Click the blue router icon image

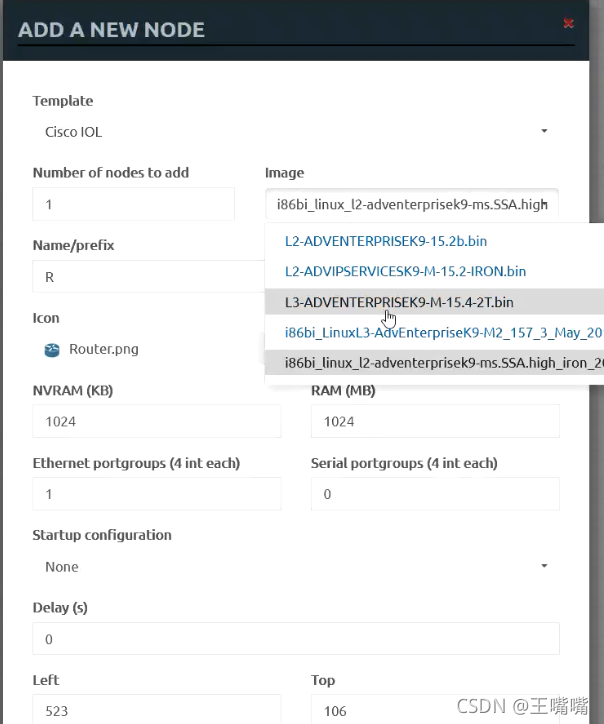click(52, 350)
